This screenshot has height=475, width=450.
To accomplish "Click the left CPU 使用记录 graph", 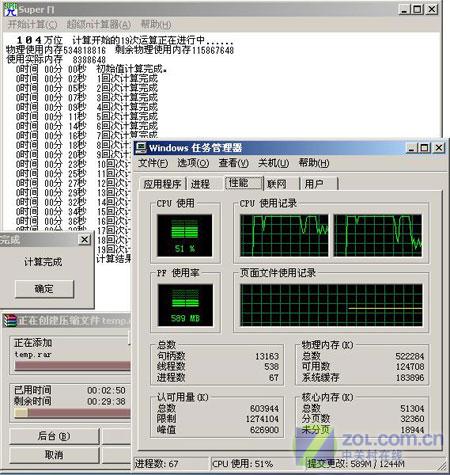I will point(284,235).
